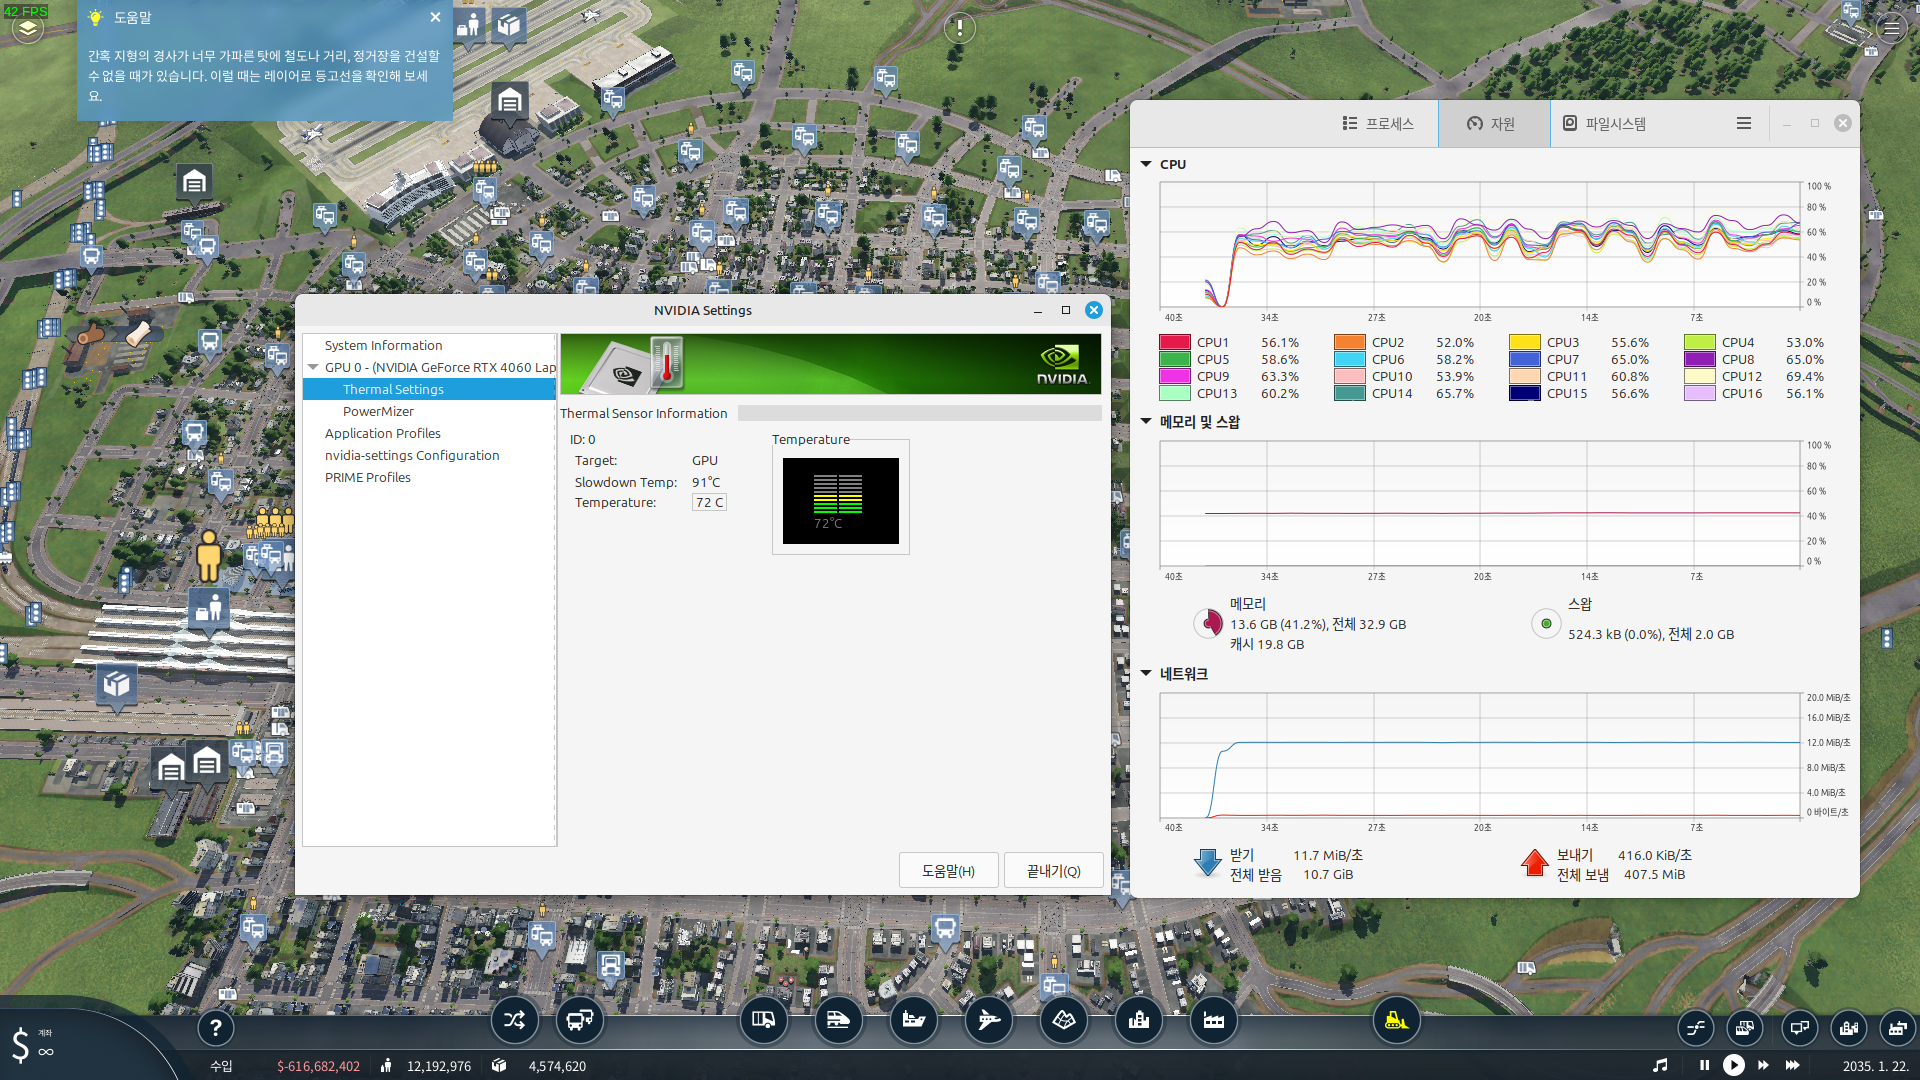Select GPU 0 NVIDIA GeForce RTX 4060 entry
Viewport: 1920px width, 1080px height.
click(x=440, y=367)
